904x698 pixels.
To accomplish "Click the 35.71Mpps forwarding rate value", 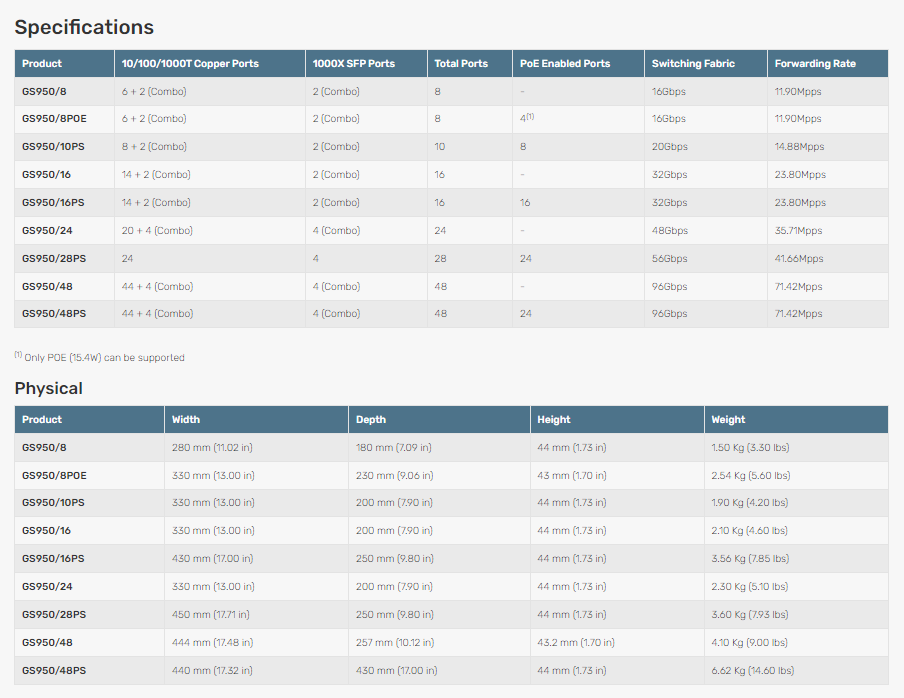I will tap(798, 231).
